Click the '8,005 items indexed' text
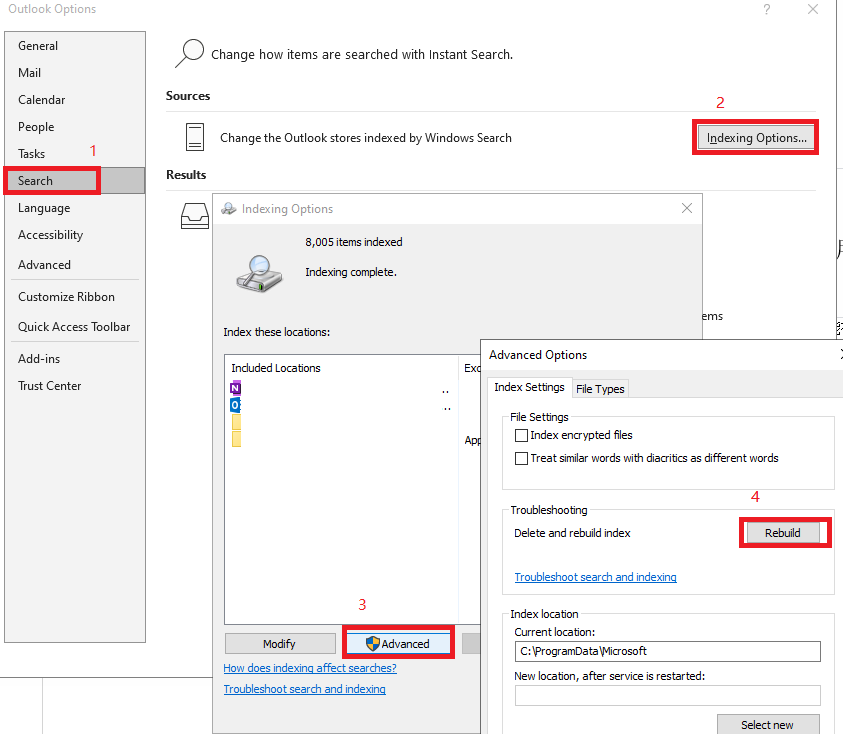The height and width of the screenshot is (734, 843). (x=354, y=242)
